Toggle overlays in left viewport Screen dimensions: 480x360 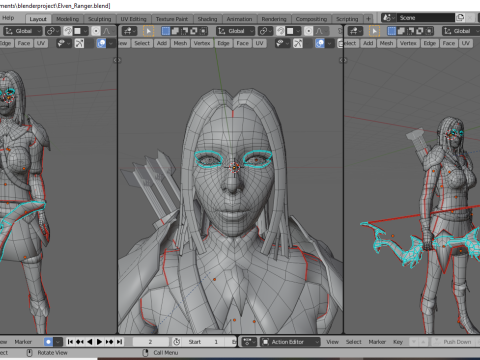[x=101, y=43]
